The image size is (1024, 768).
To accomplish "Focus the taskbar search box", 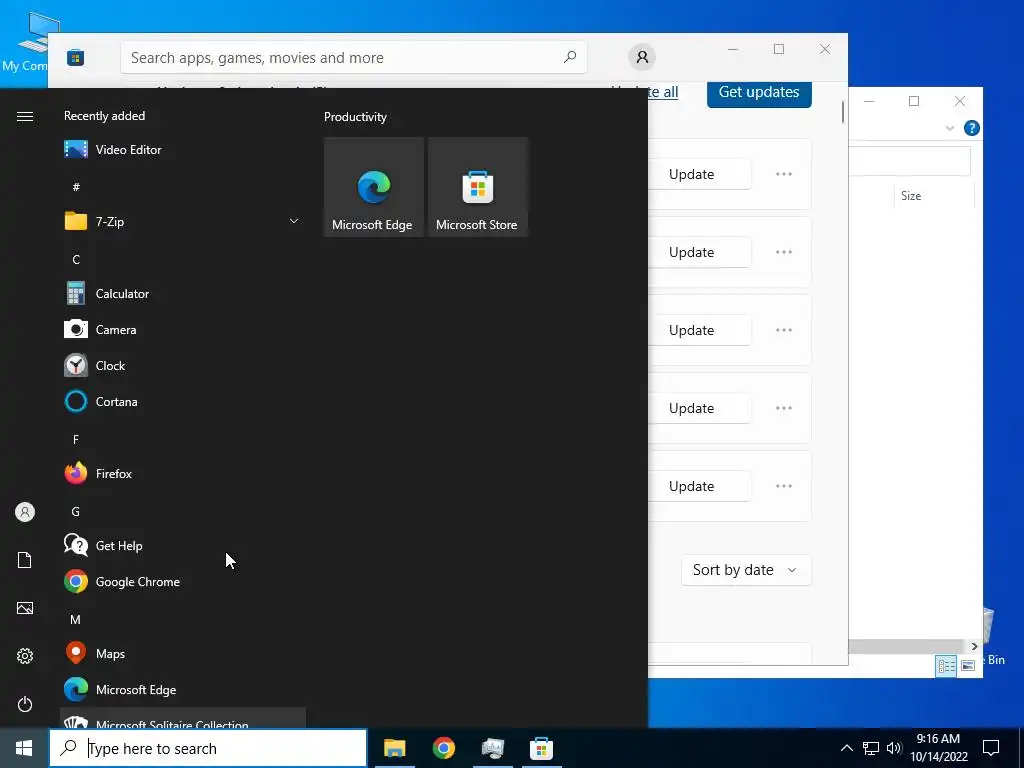I will [x=208, y=748].
